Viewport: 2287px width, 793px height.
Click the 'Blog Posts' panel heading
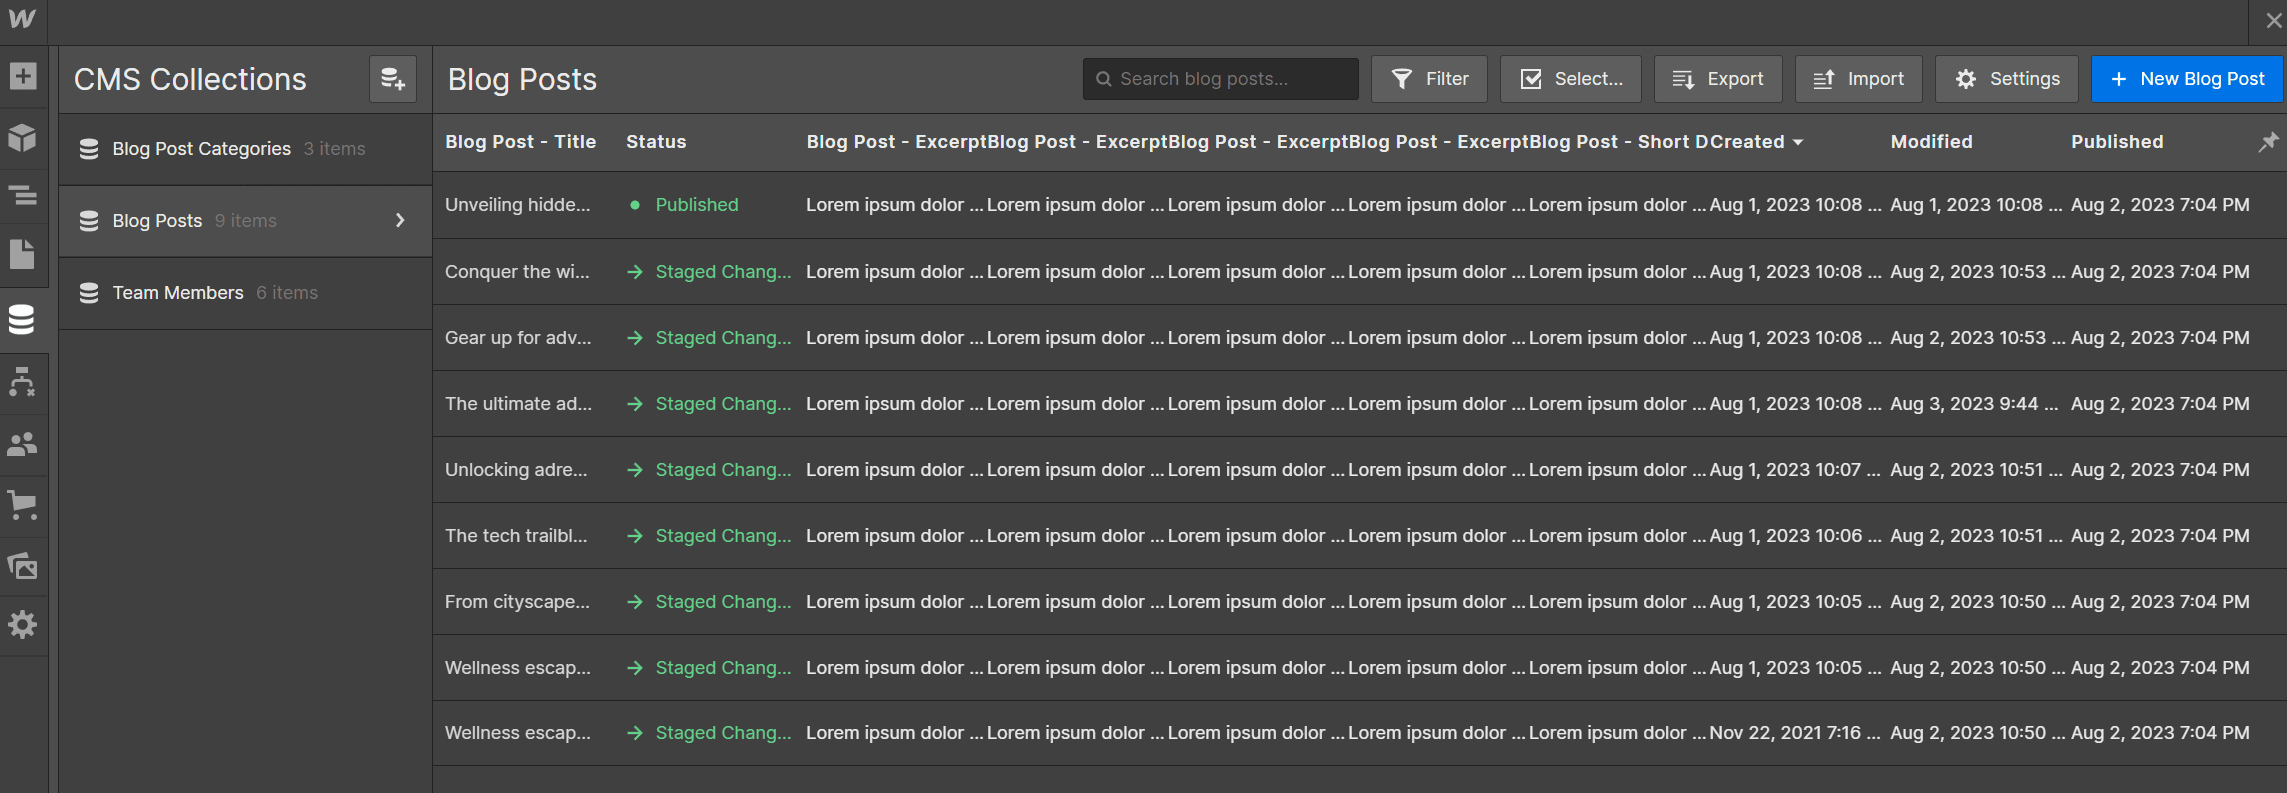pos(522,79)
